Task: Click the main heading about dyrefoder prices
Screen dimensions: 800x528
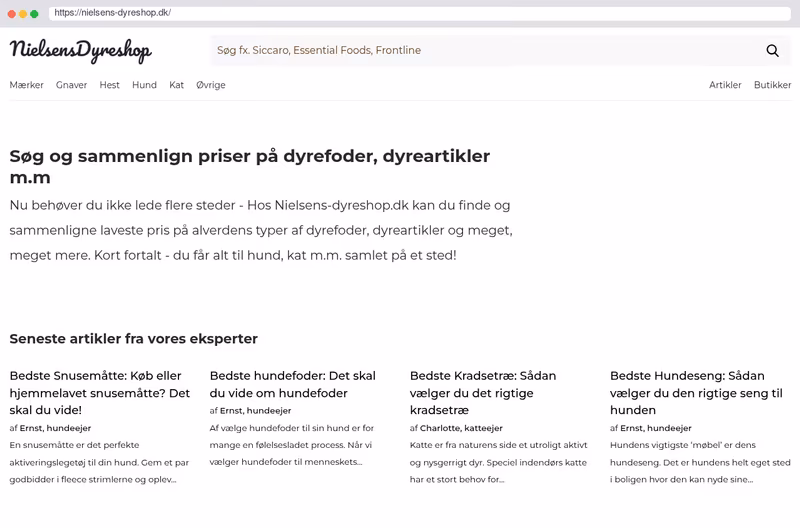Action: click(x=249, y=166)
